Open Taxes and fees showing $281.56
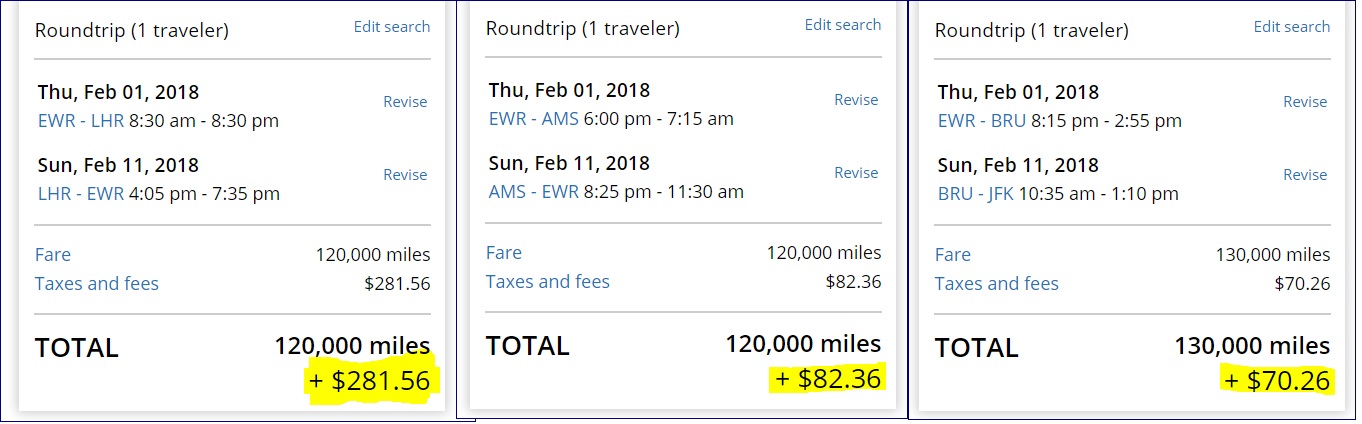Viewport: 1362px width, 424px height. tap(97, 284)
